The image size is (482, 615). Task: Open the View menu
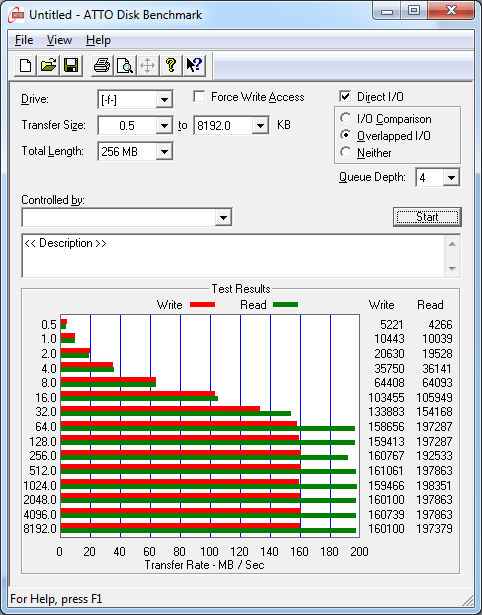tap(59, 40)
